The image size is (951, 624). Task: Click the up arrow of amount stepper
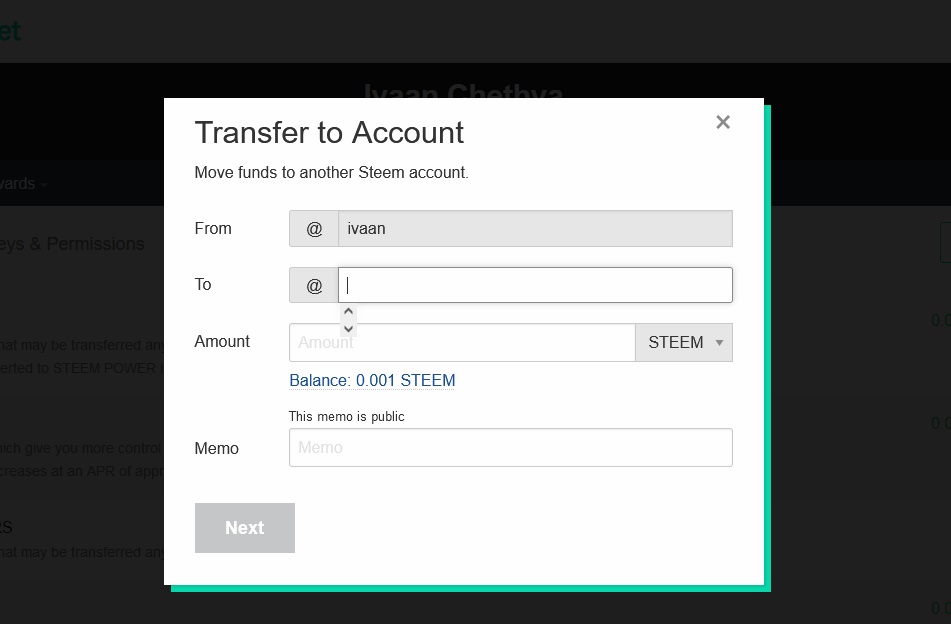(x=348, y=312)
